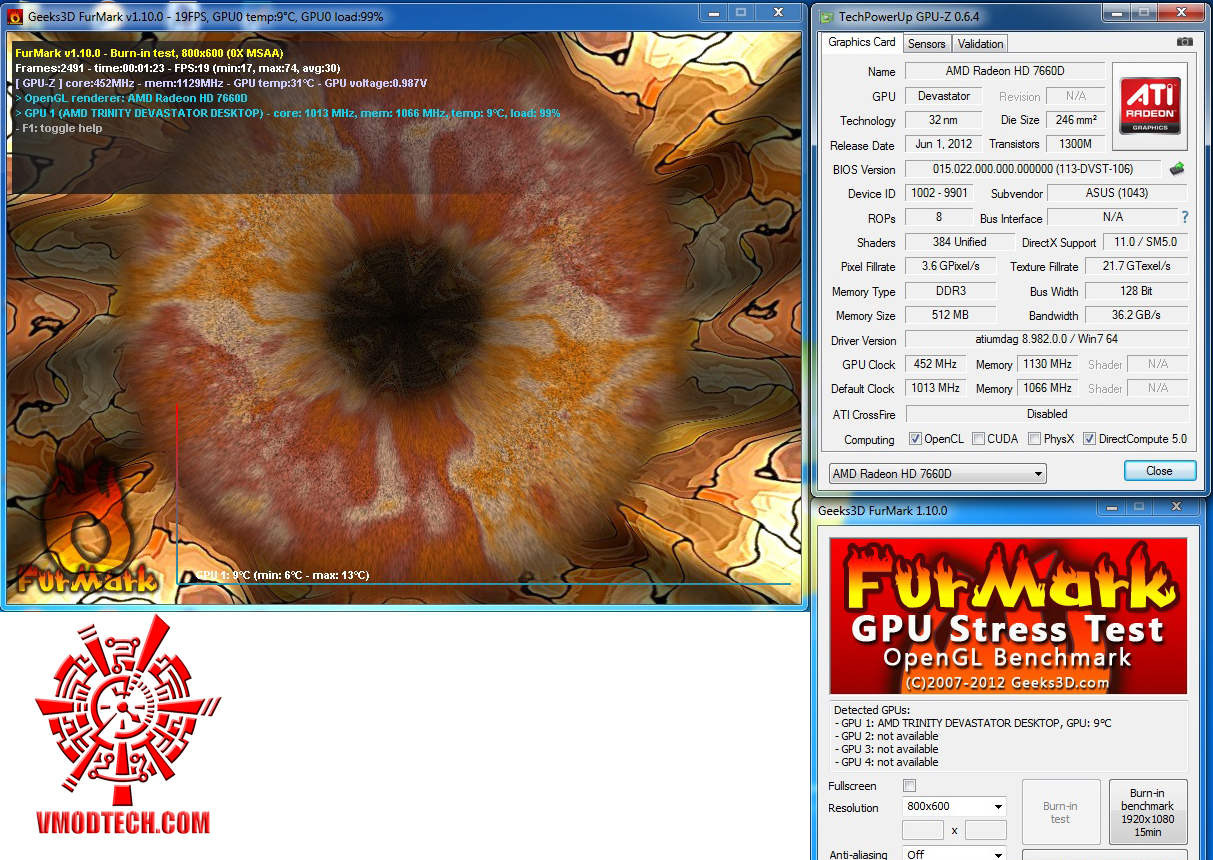Click the Name field AMD Radeon HD 7660D

click(x=1004, y=71)
